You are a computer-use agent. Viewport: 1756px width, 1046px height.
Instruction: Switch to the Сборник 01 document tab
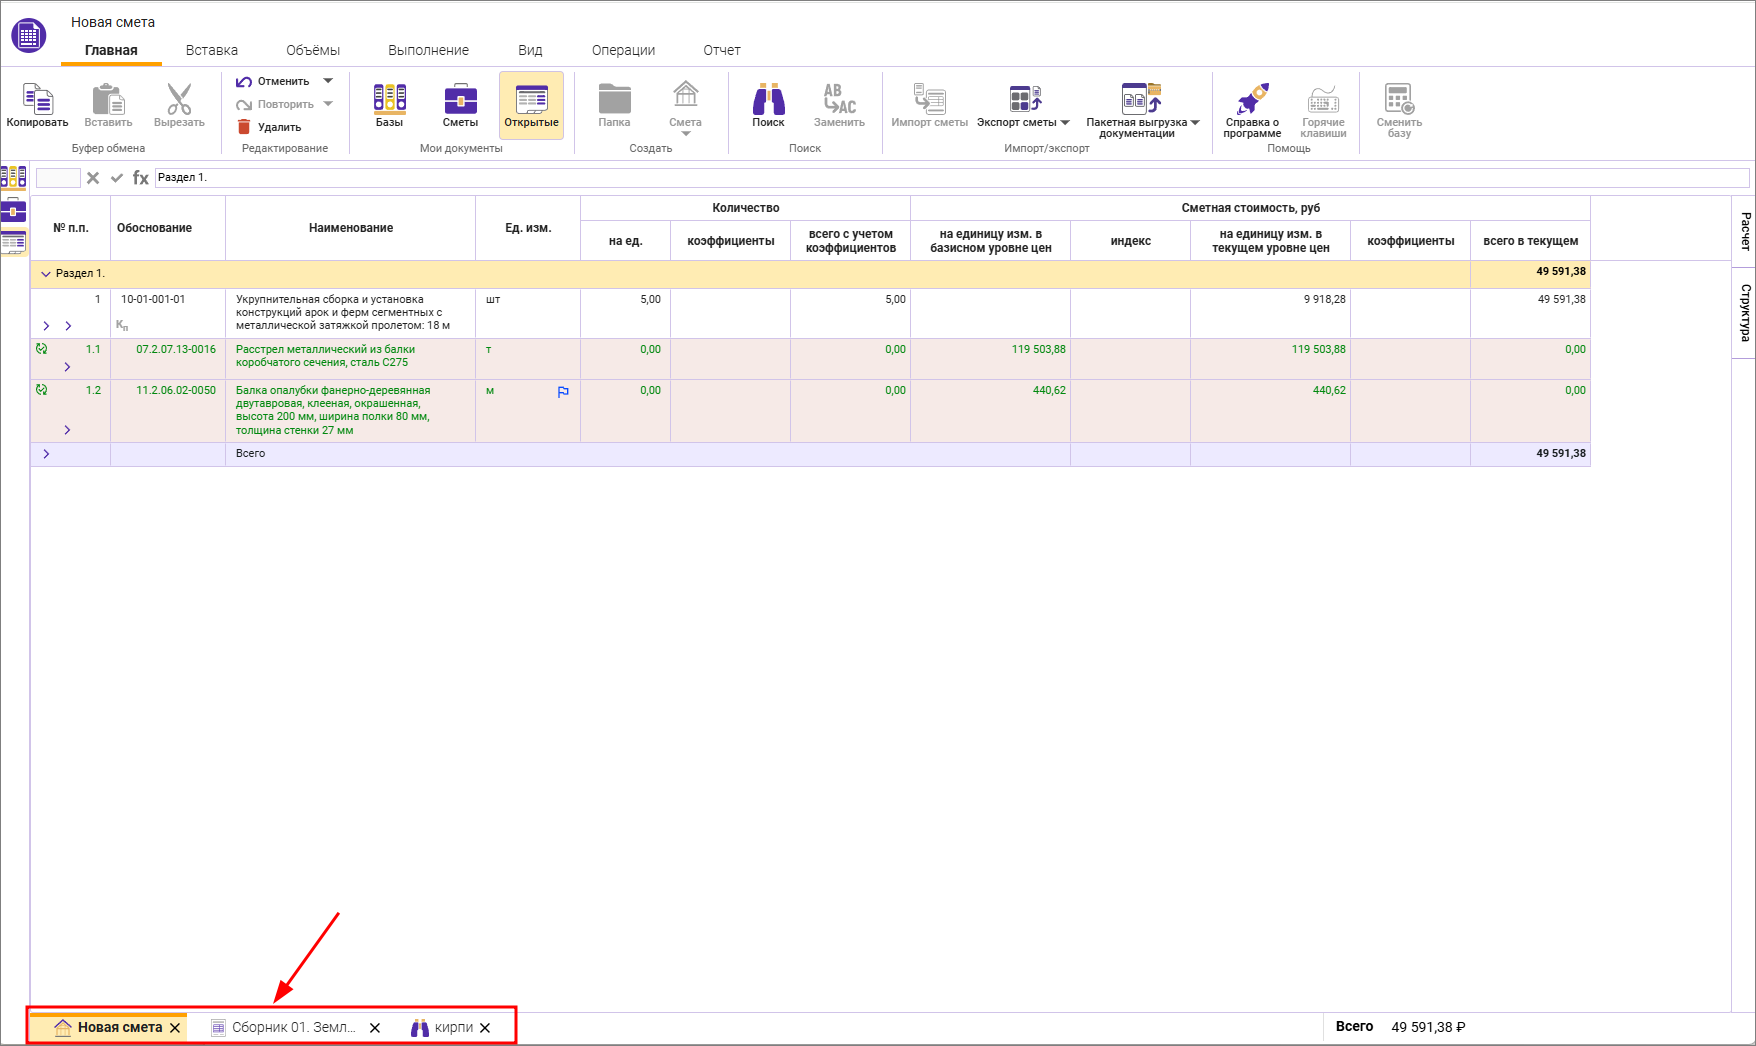pyautogui.click(x=292, y=1027)
